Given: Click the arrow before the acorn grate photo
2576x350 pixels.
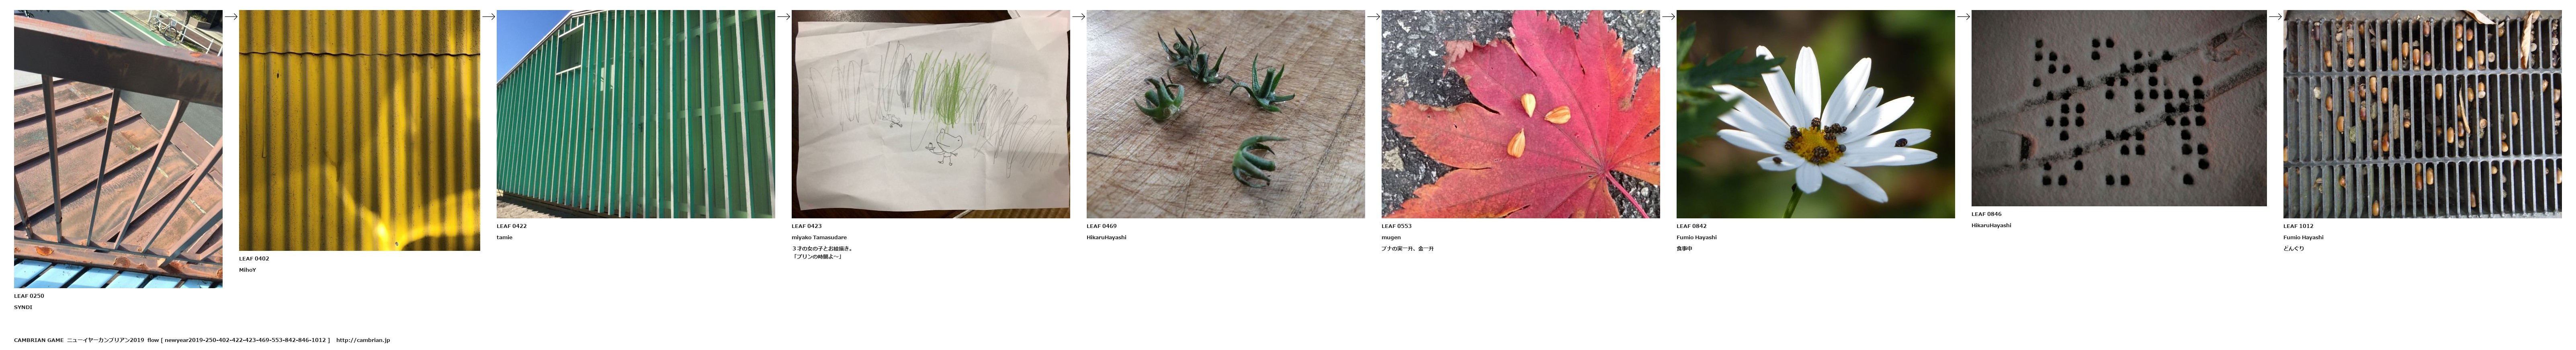Looking at the screenshot, I should pos(2276,16).
